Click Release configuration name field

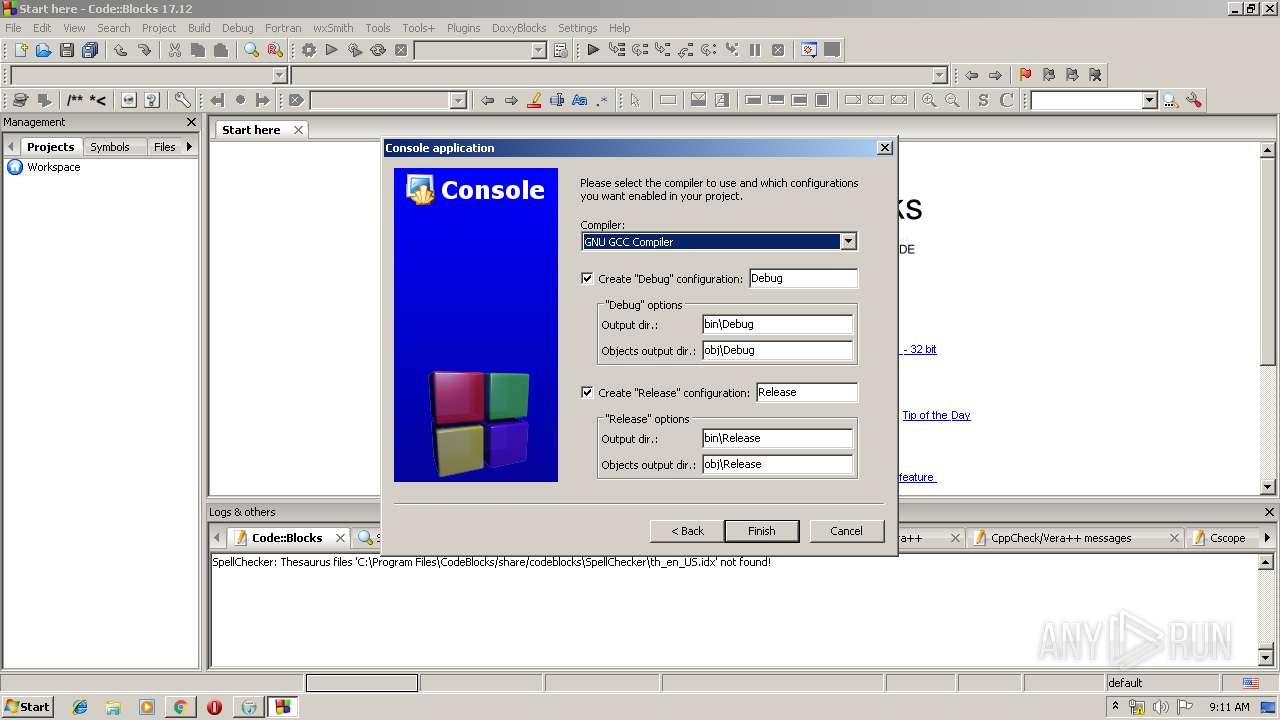[x=807, y=392]
